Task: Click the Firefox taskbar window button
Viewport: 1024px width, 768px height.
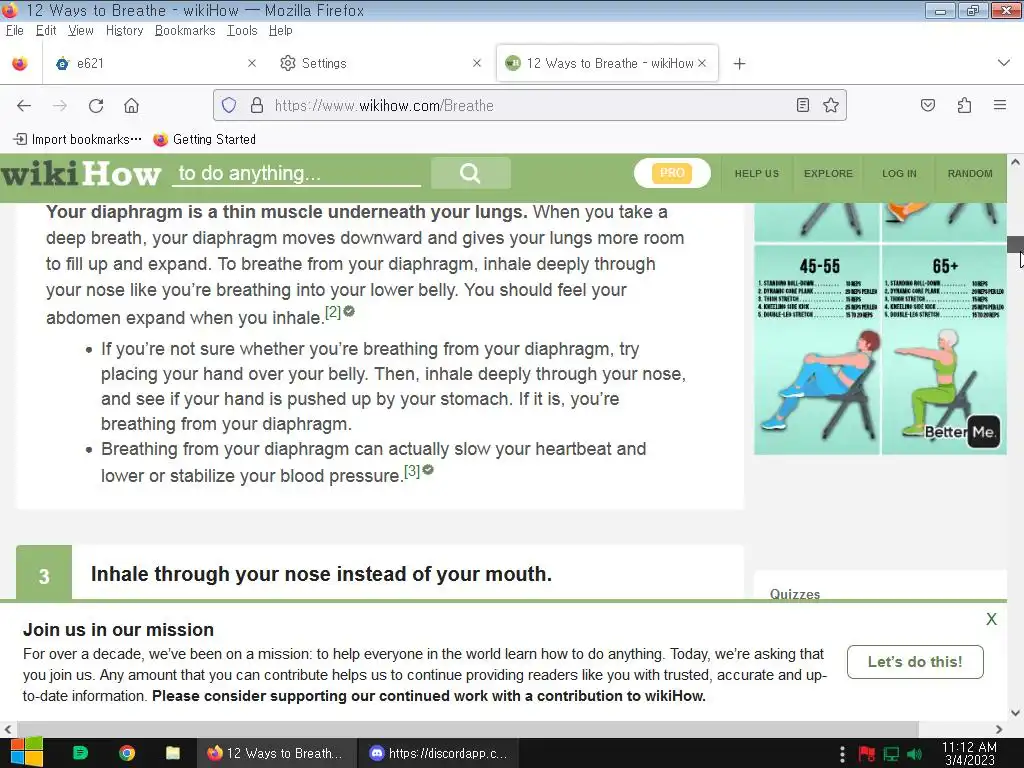Action: pos(276,753)
